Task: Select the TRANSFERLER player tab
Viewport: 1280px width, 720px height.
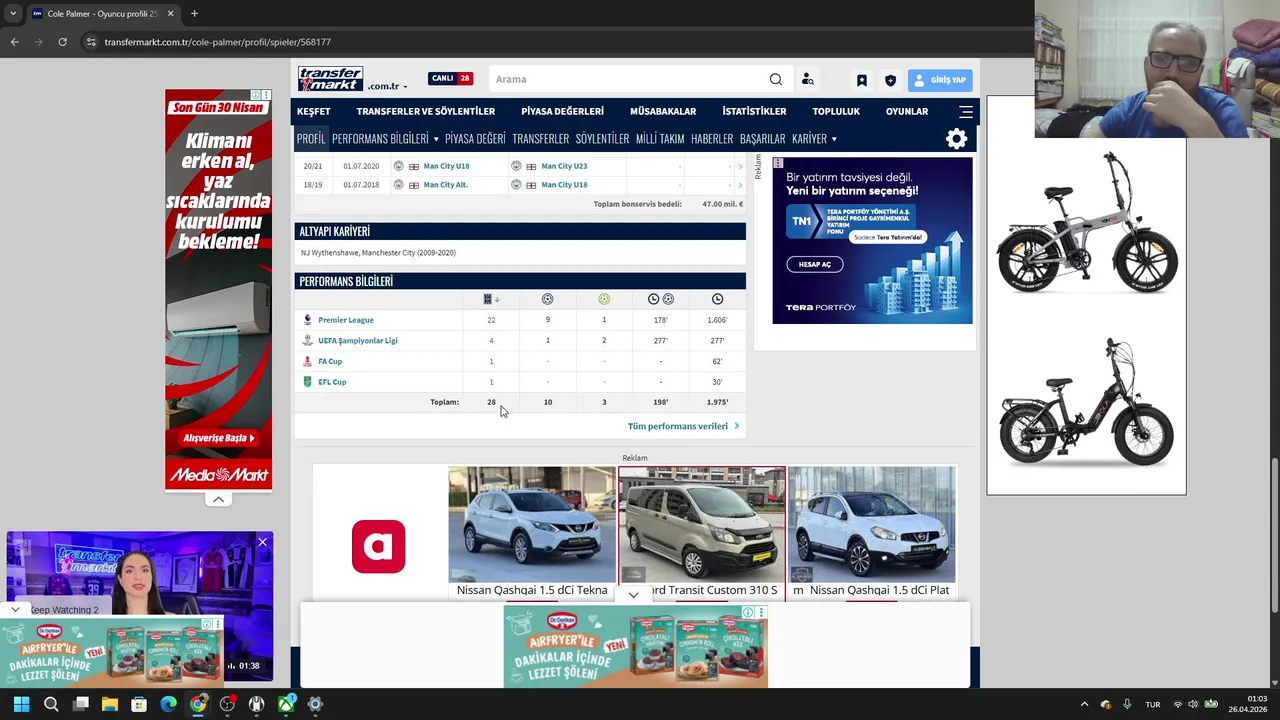Action: pyautogui.click(x=540, y=138)
